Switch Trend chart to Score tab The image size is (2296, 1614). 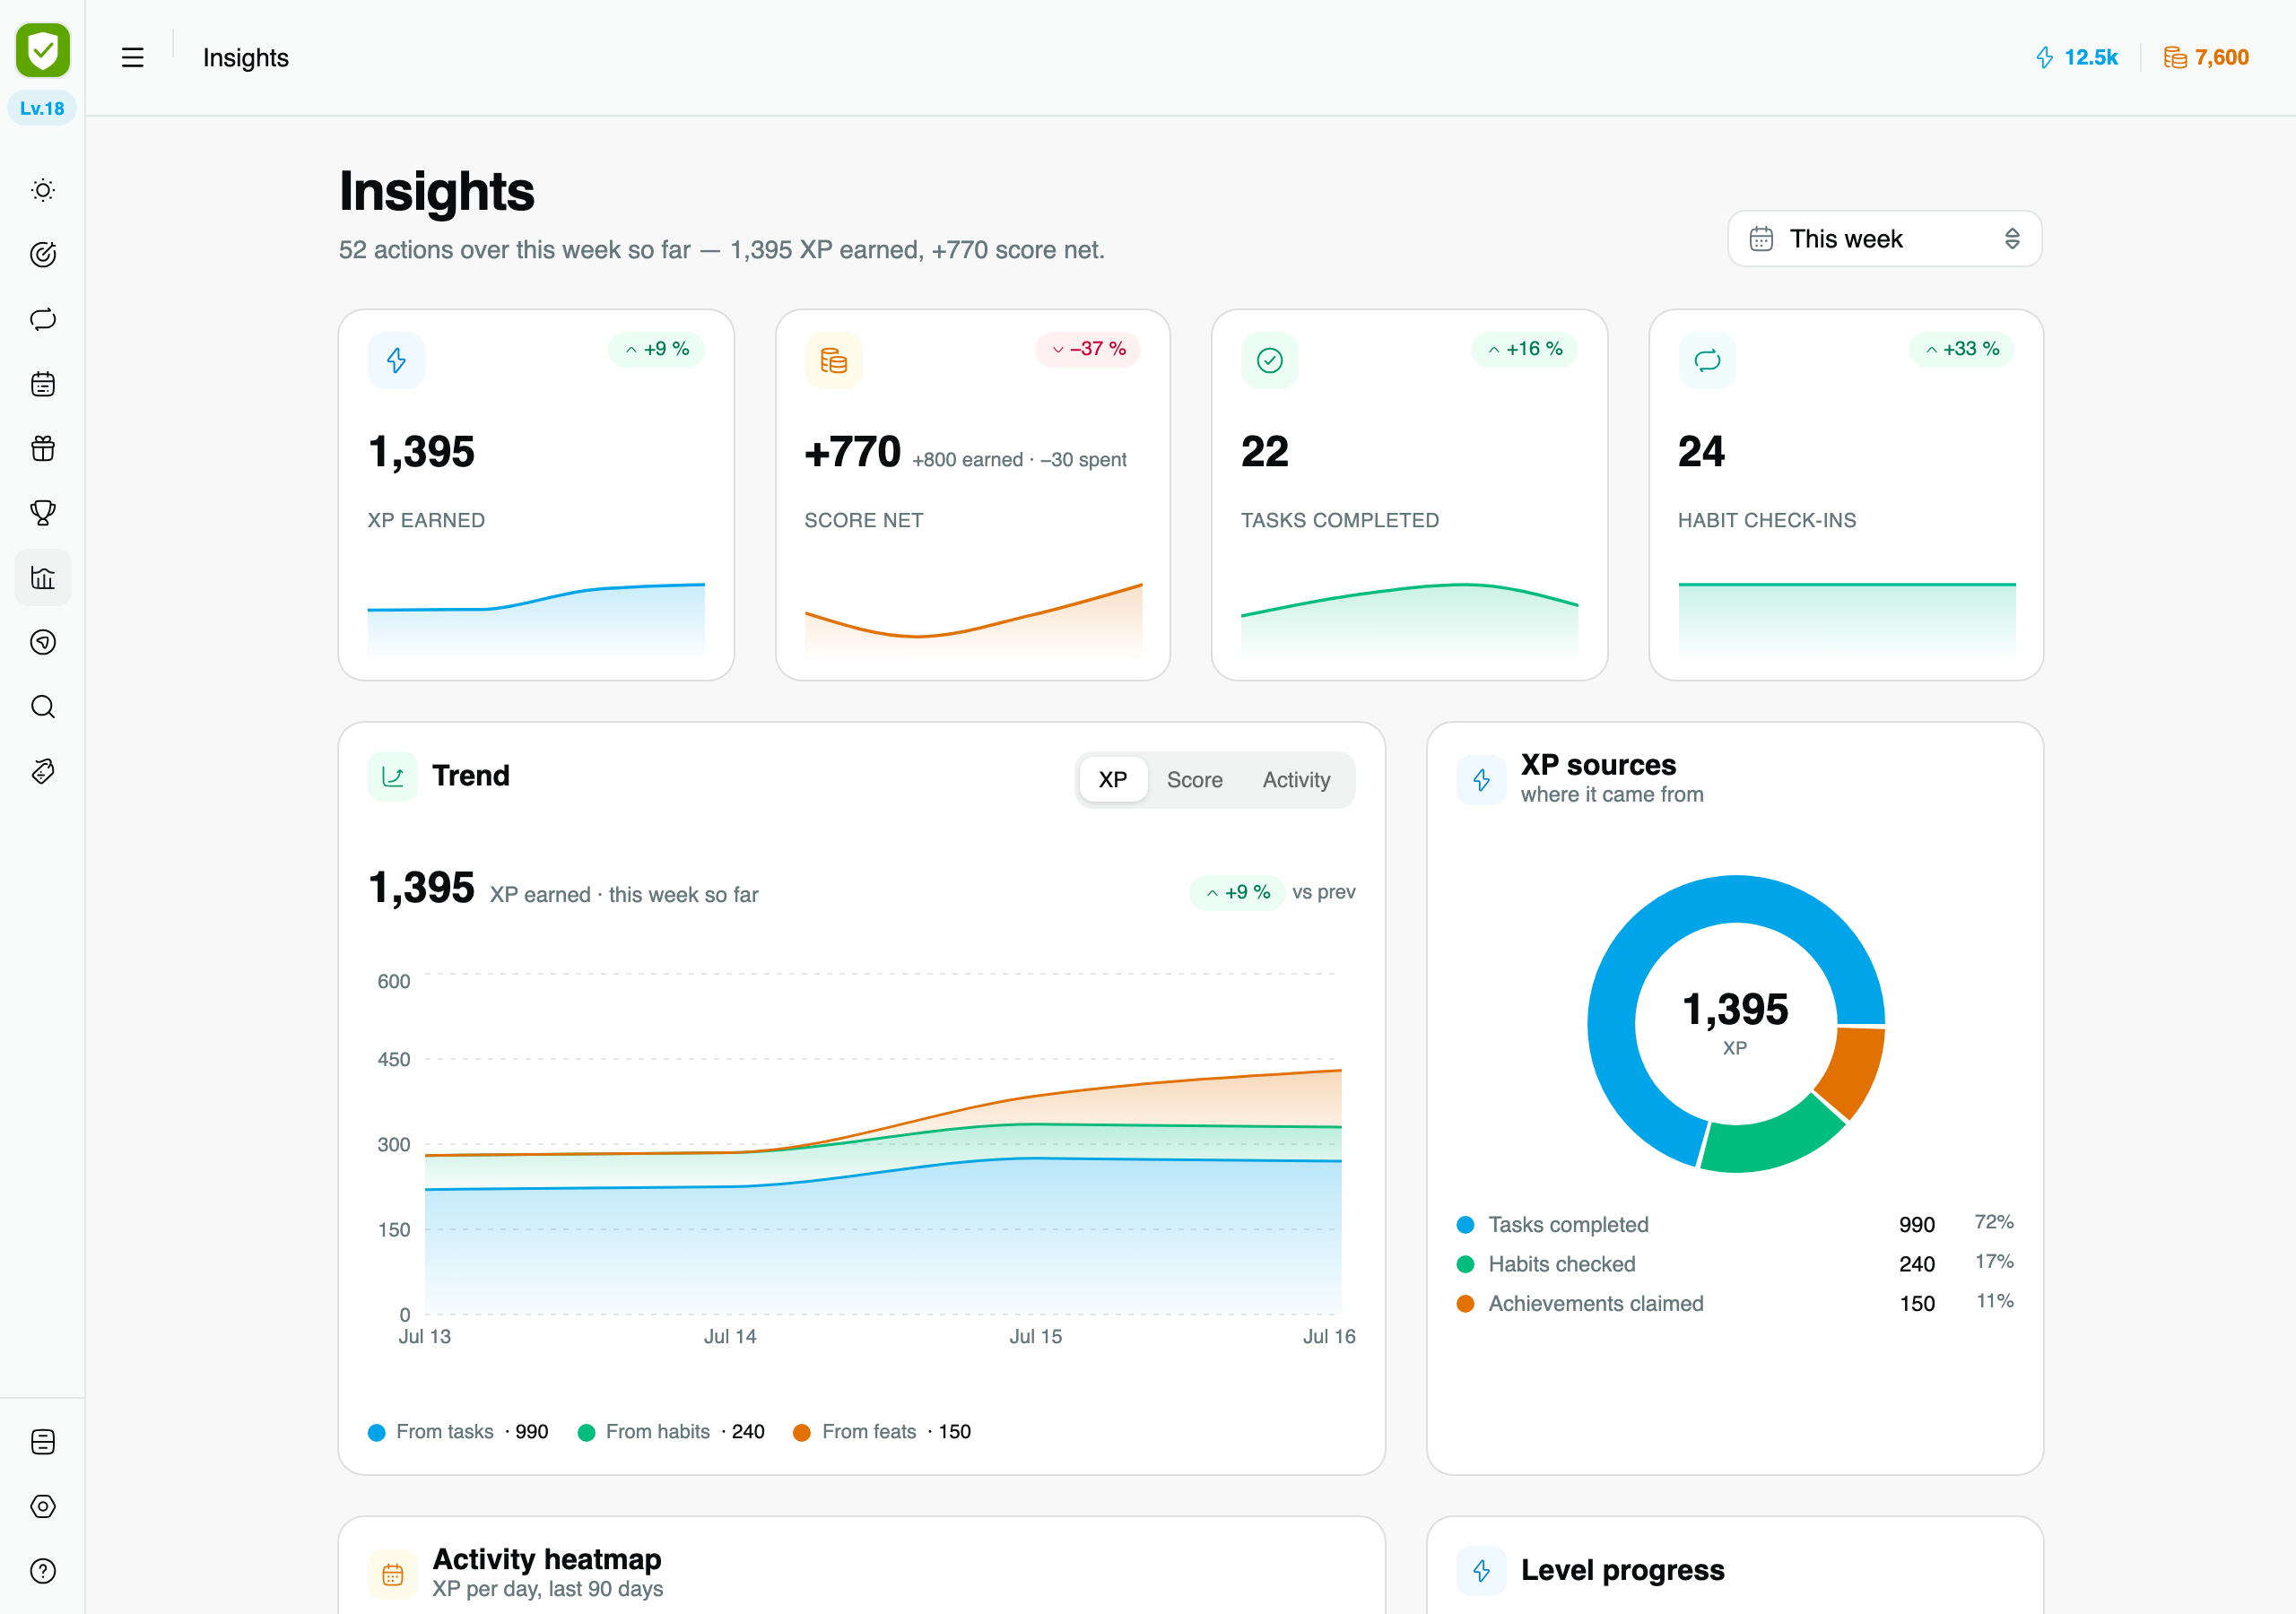[1194, 779]
